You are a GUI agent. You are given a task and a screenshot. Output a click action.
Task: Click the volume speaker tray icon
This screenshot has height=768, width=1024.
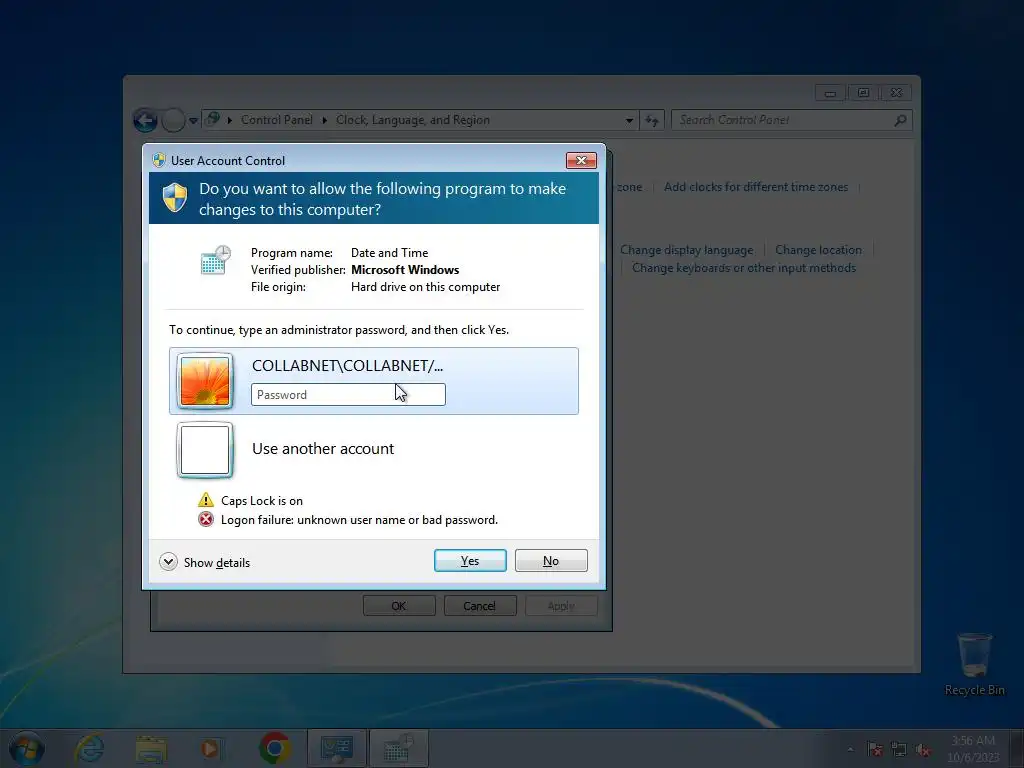[x=923, y=750]
